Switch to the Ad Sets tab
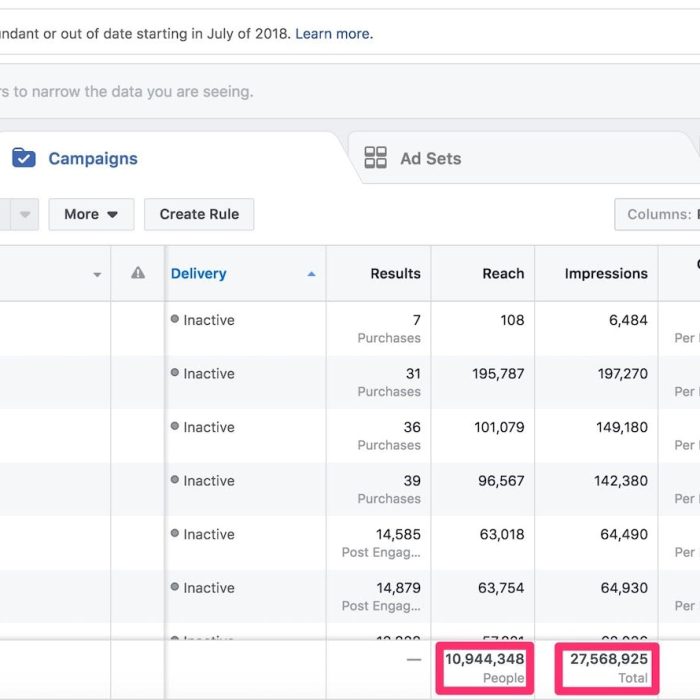The width and height of the screenshot is (700, 700). 430,158
